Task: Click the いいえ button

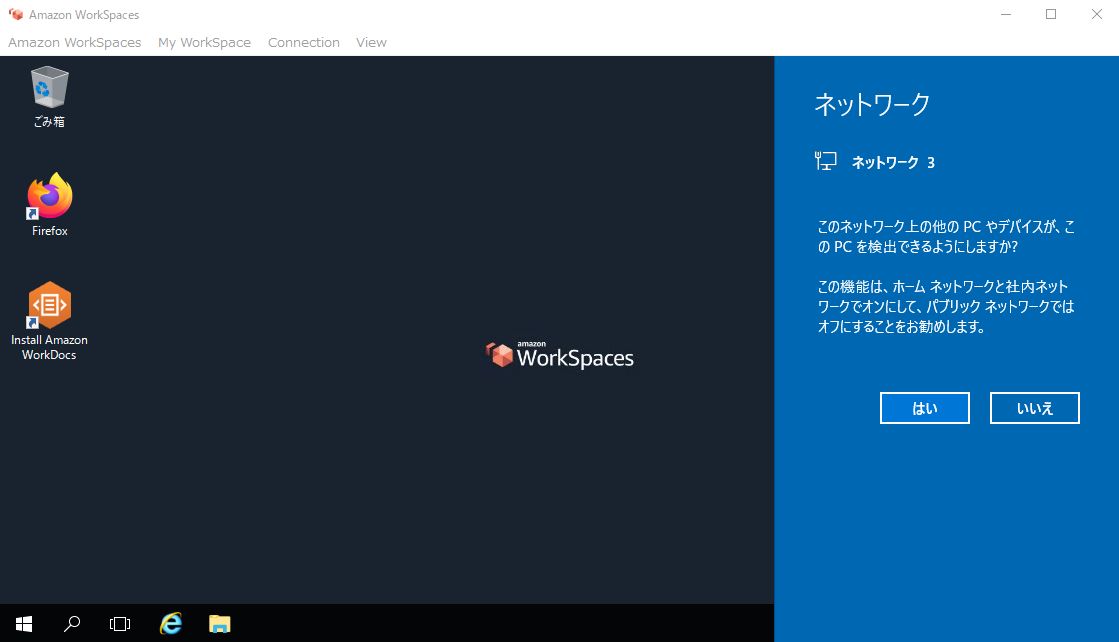Action: tap(1034, 408)
